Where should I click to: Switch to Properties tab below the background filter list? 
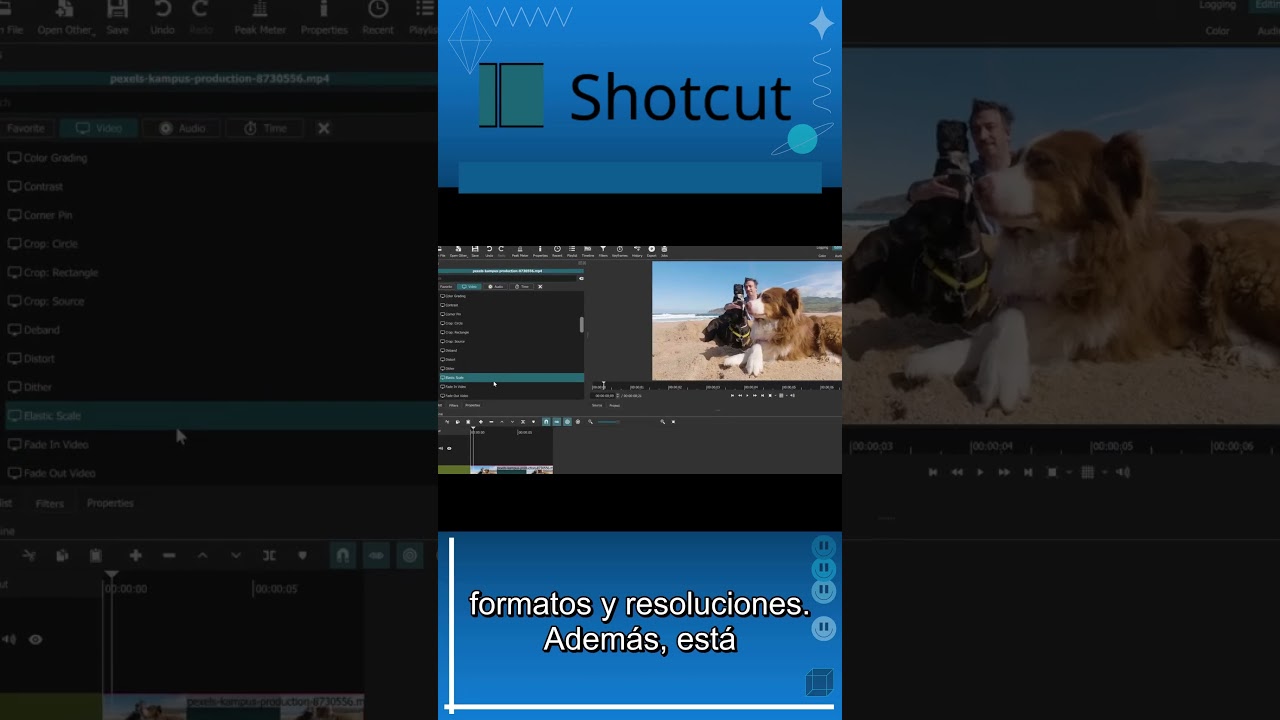click(110, 503)
